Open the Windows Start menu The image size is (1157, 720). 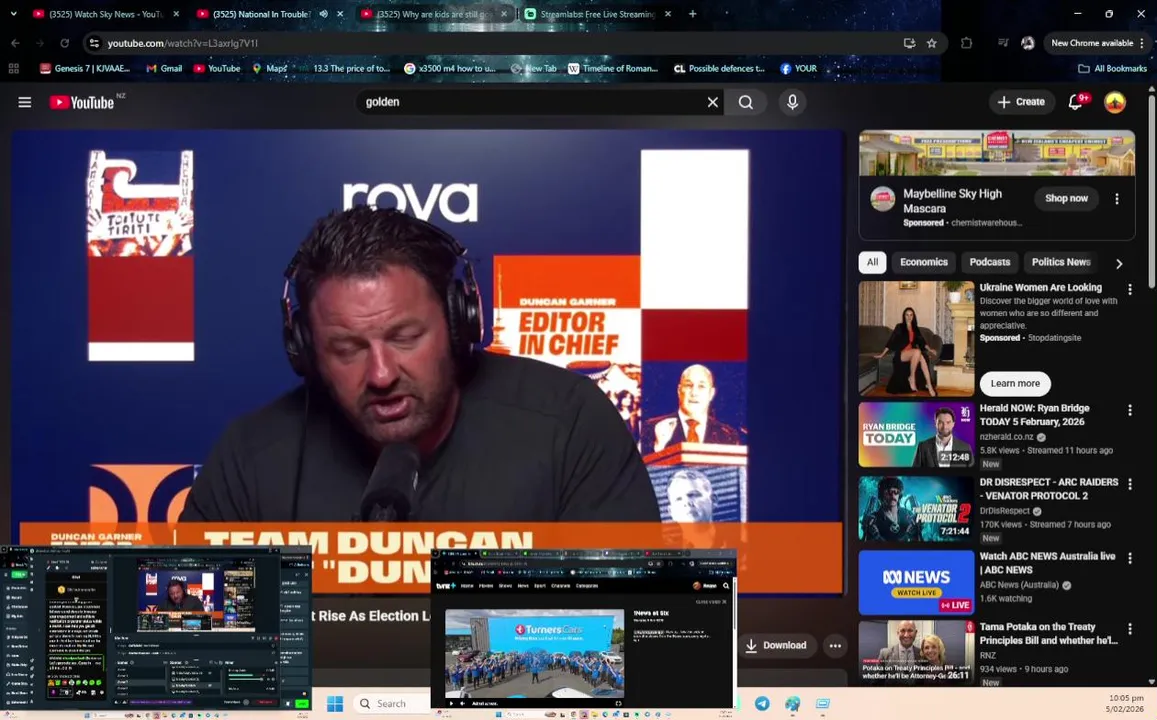334,703
